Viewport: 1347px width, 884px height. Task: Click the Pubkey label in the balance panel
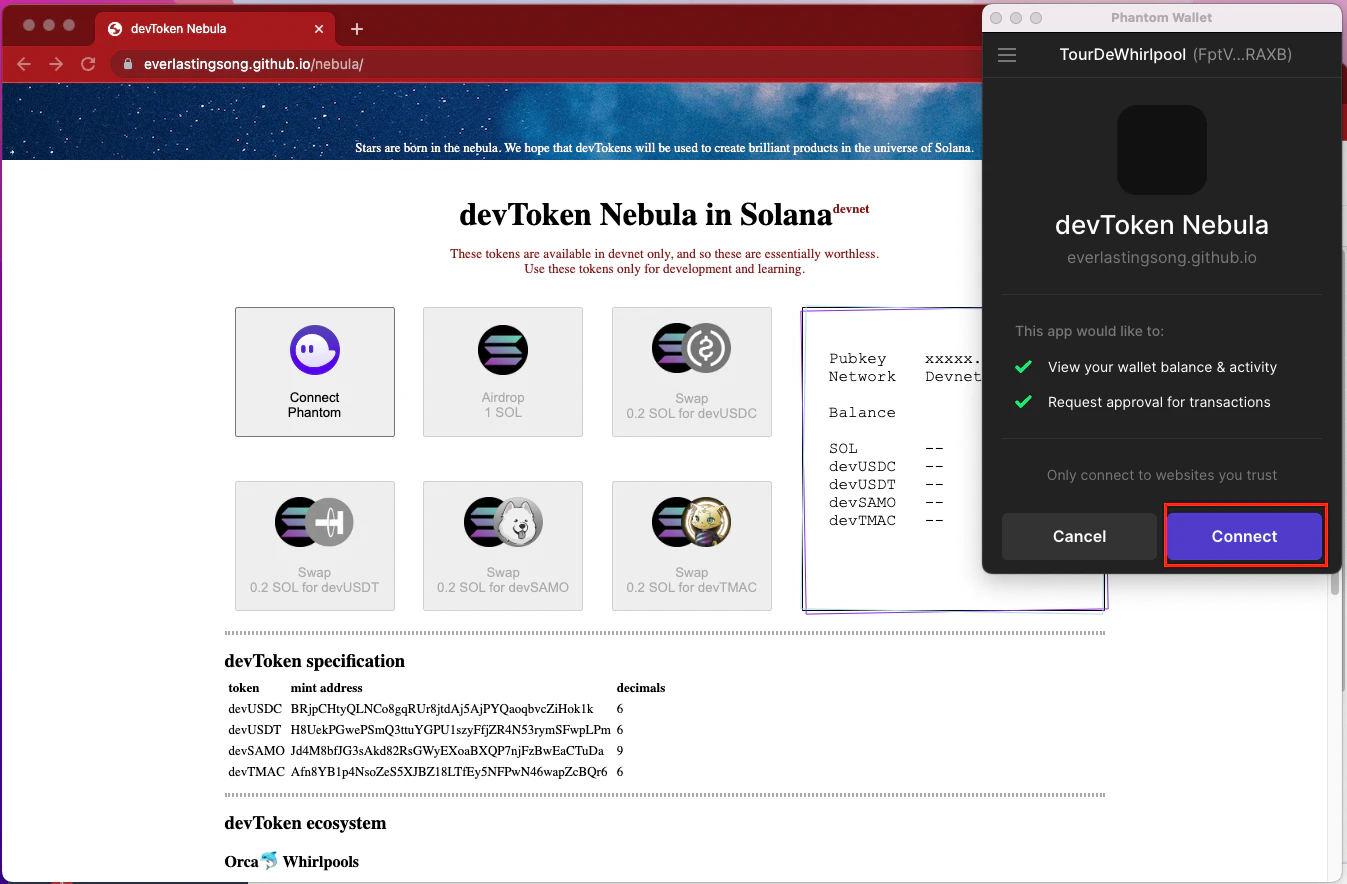858,358
